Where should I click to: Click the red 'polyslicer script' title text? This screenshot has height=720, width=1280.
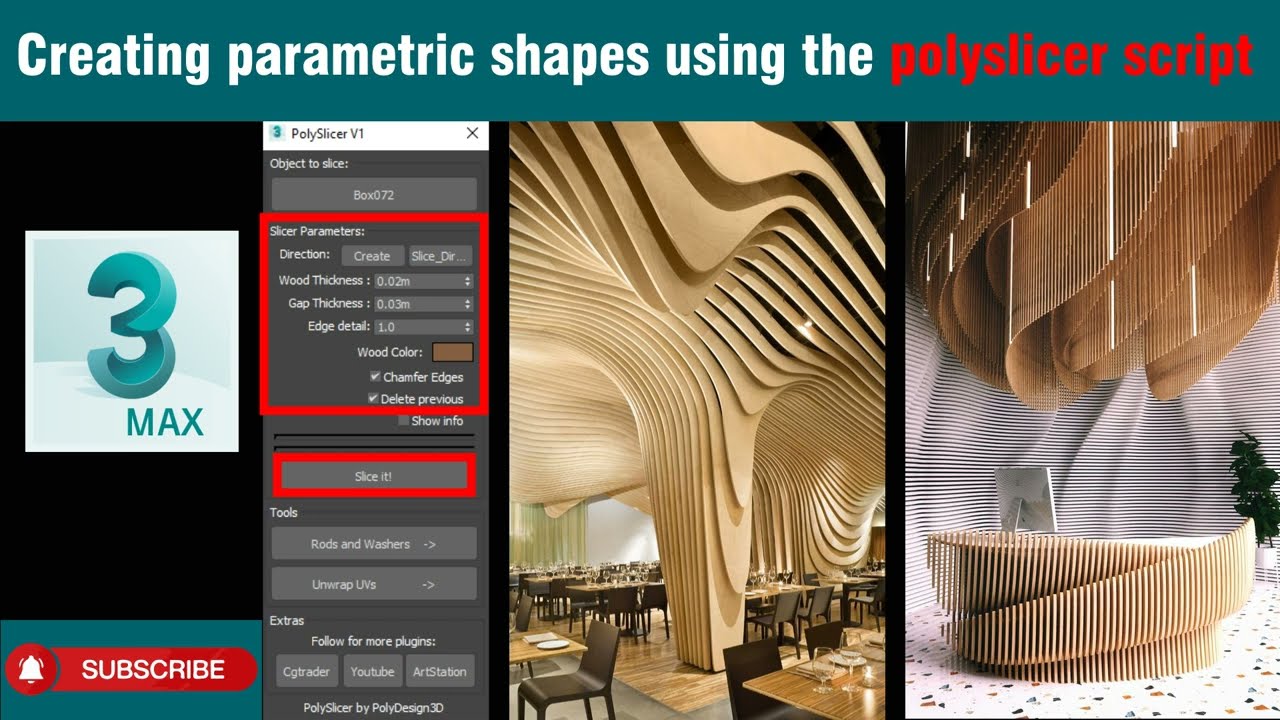(x=1071, y=56)
